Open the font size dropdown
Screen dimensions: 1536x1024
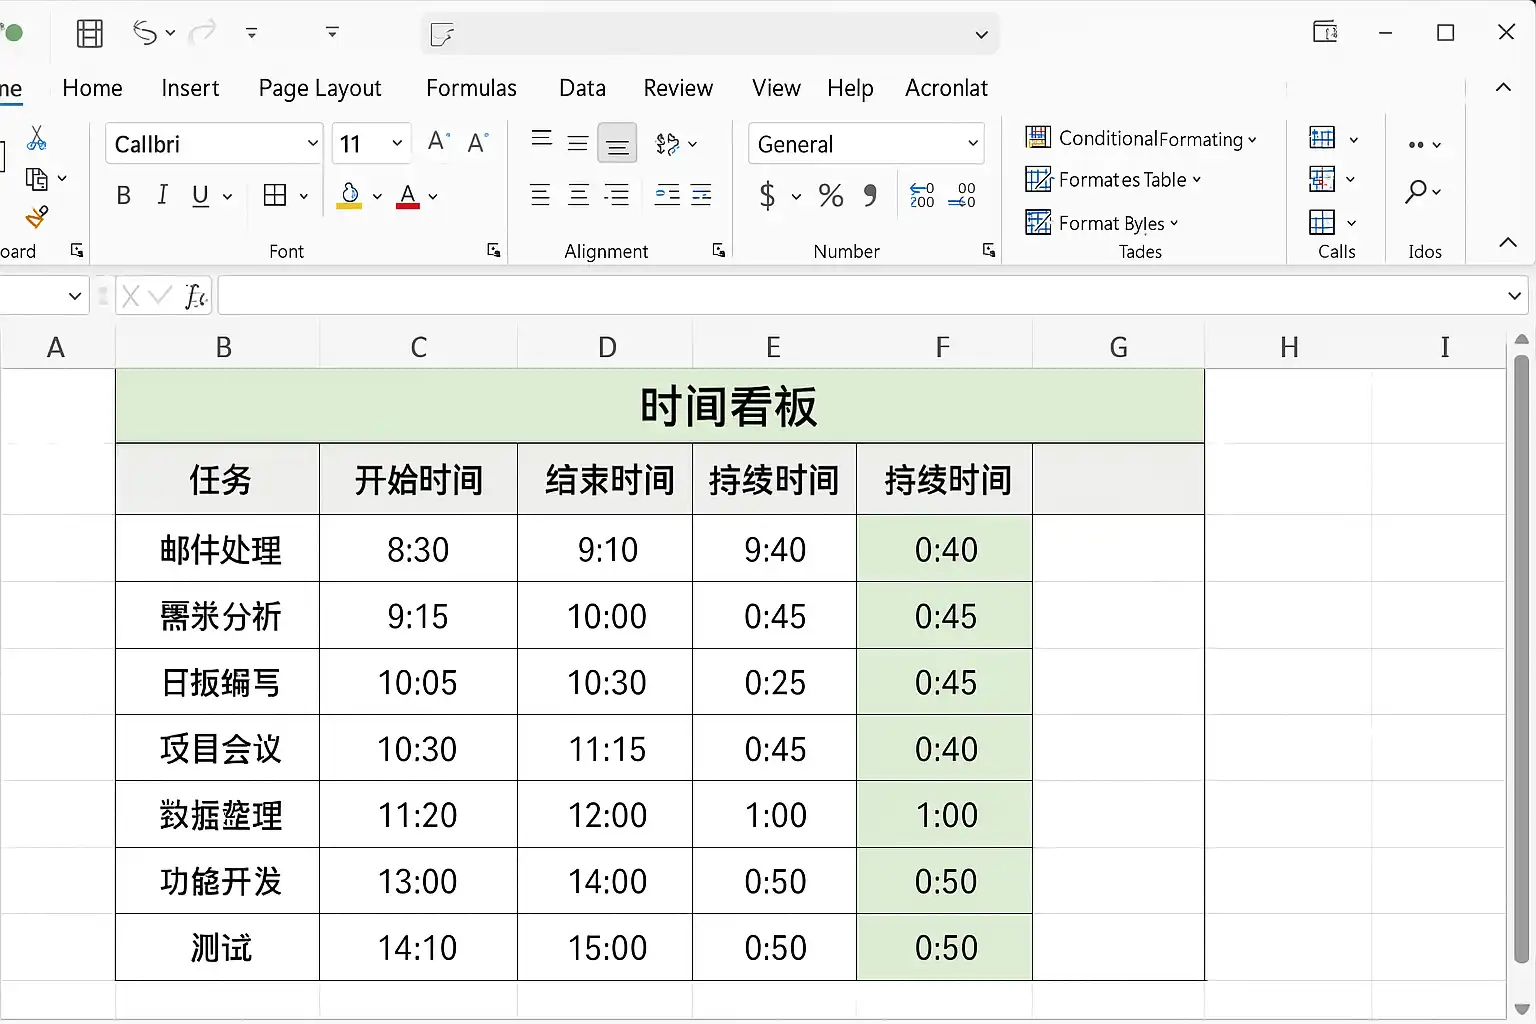397,144
